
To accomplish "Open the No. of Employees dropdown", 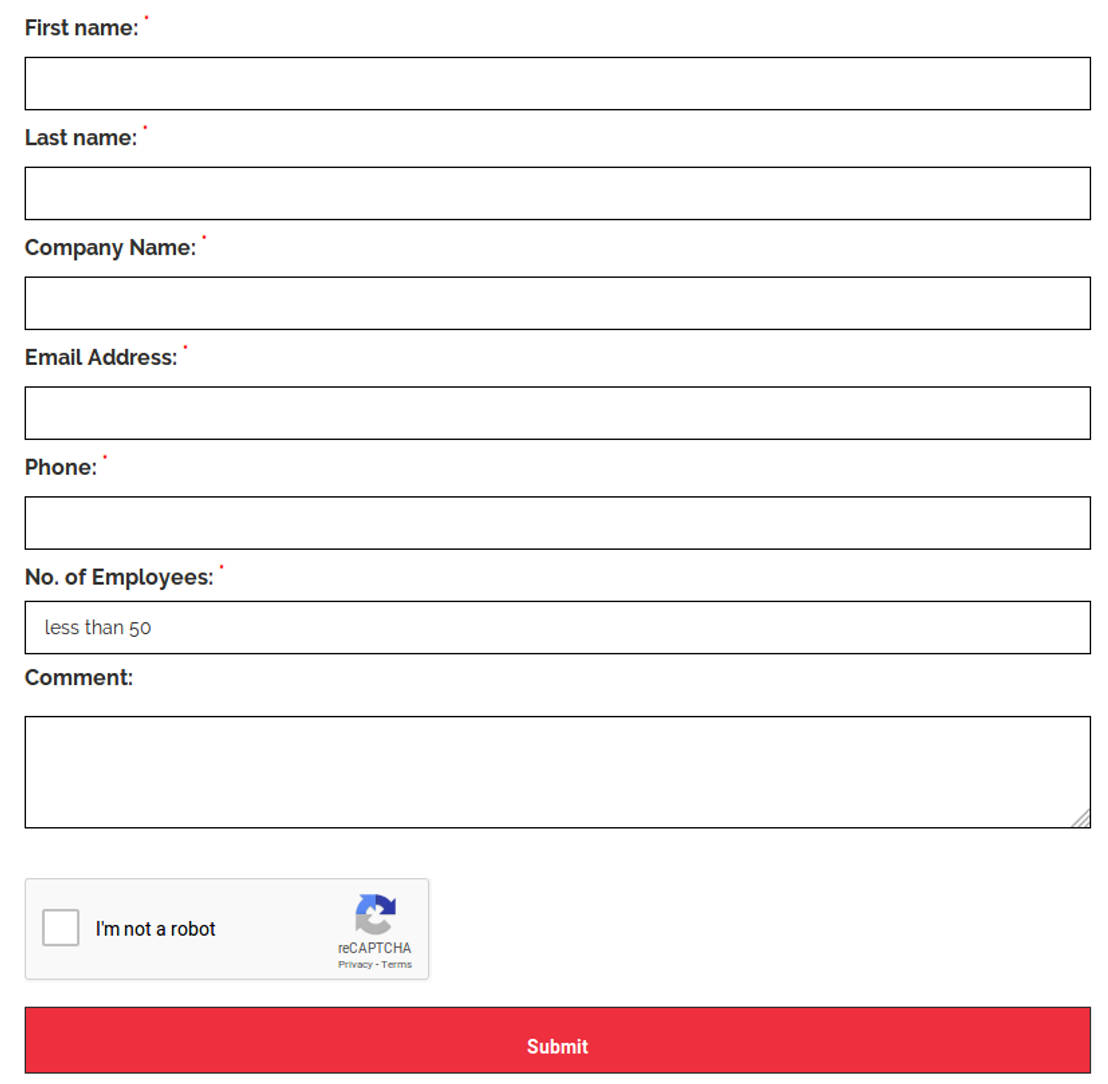I will (x=557, y=628).
